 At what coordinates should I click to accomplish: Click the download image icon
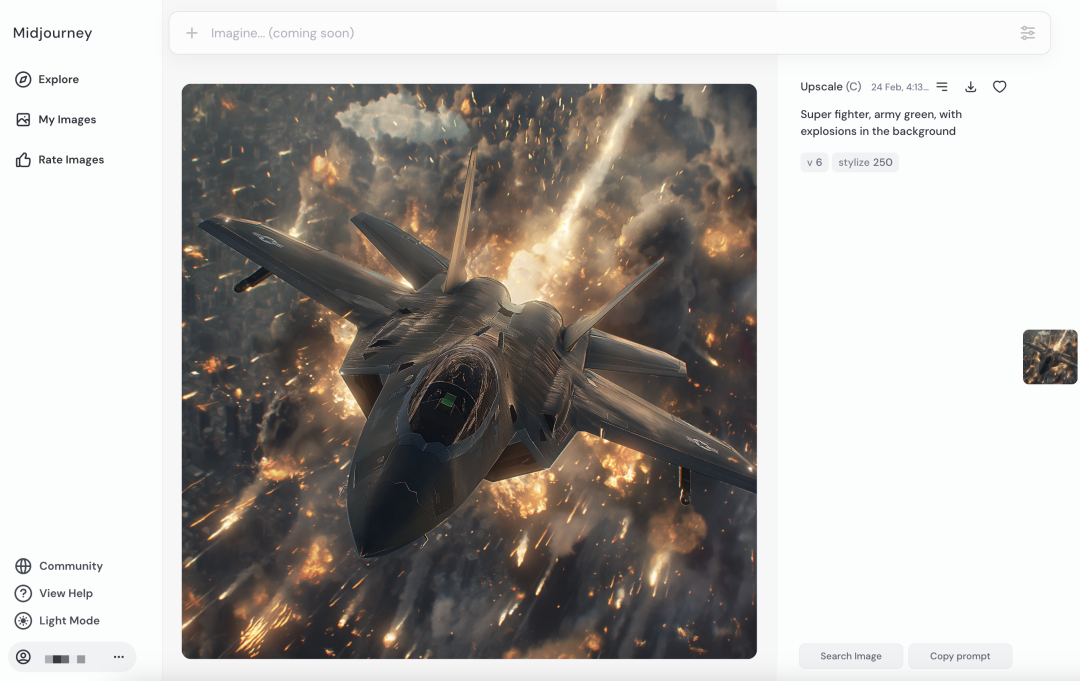970,87
